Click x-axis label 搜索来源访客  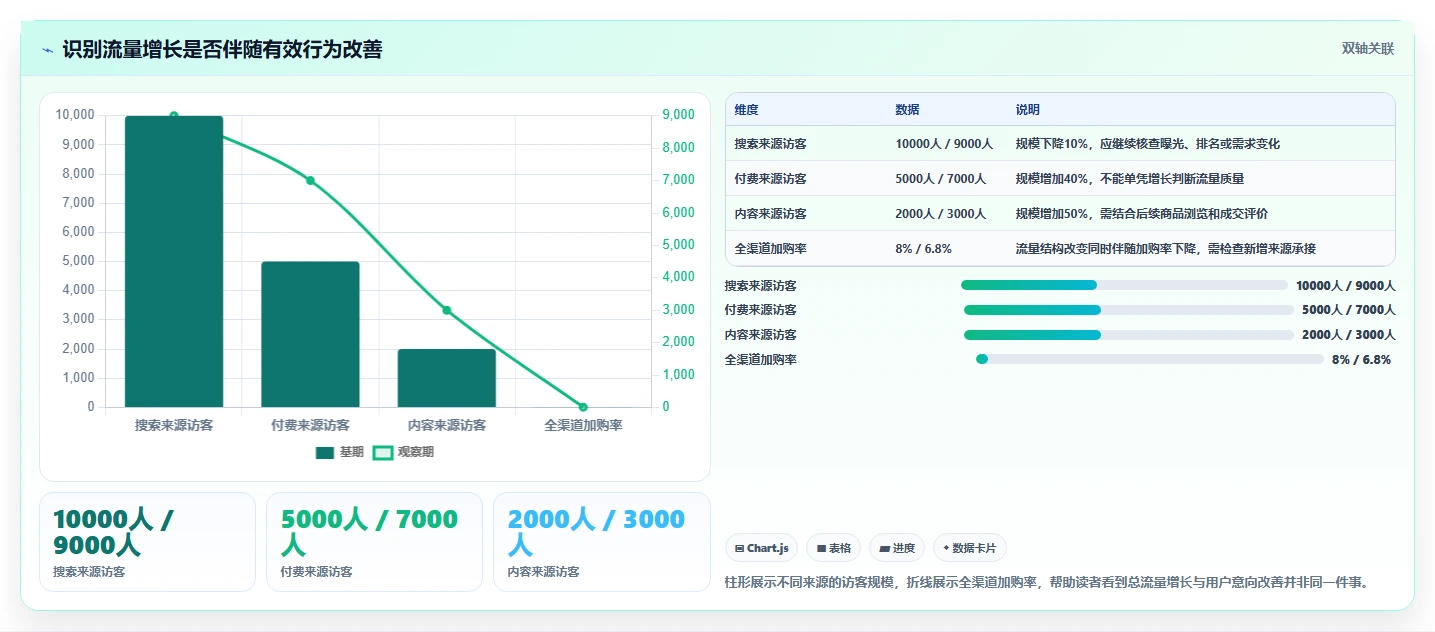click(x=174, y=425)
